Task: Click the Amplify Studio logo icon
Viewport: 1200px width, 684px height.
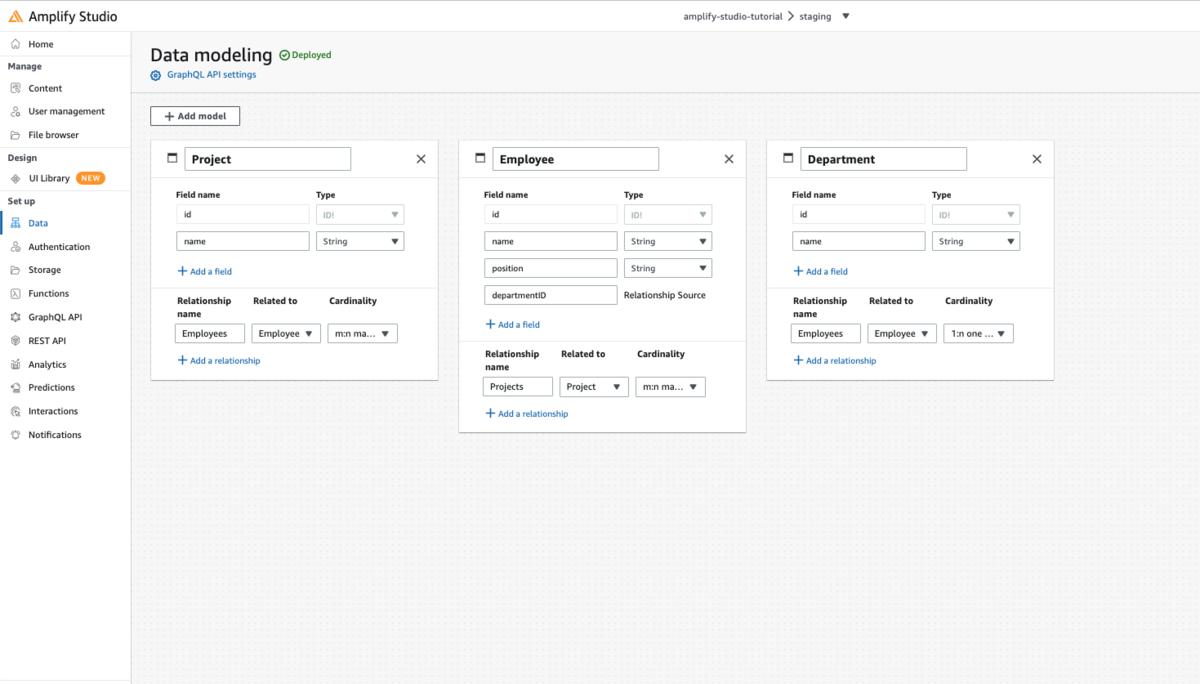Action: tap(16, 16)
